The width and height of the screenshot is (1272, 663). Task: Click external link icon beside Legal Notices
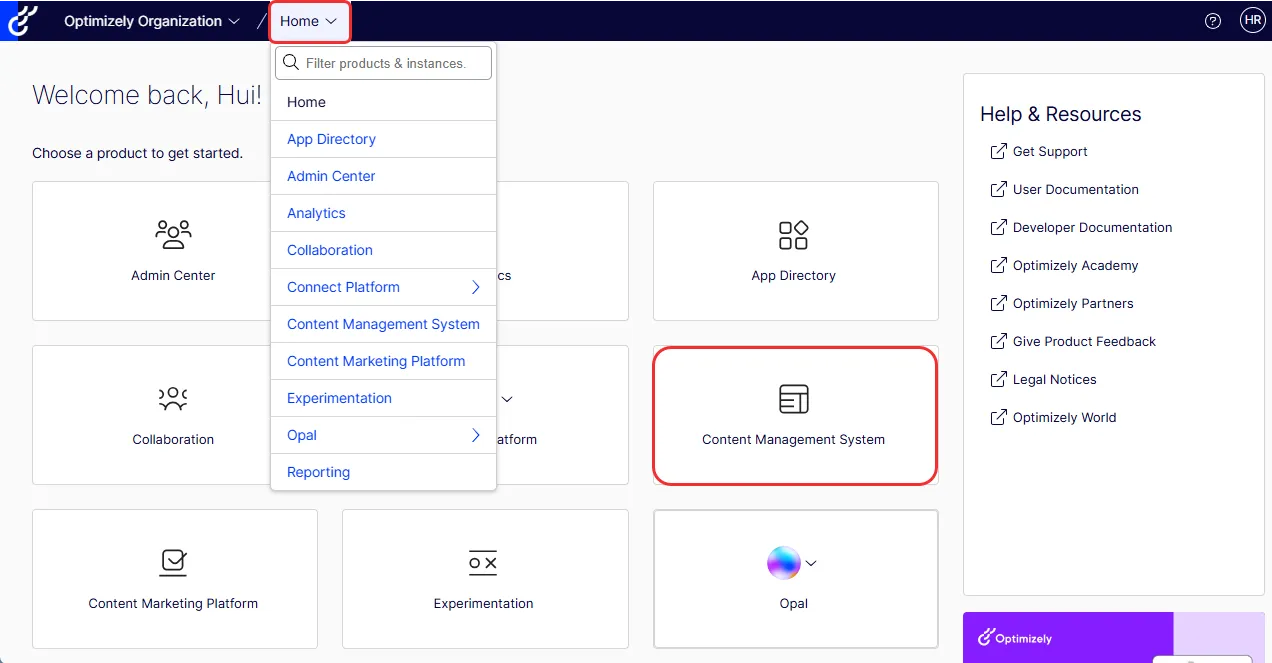point(998,379)
